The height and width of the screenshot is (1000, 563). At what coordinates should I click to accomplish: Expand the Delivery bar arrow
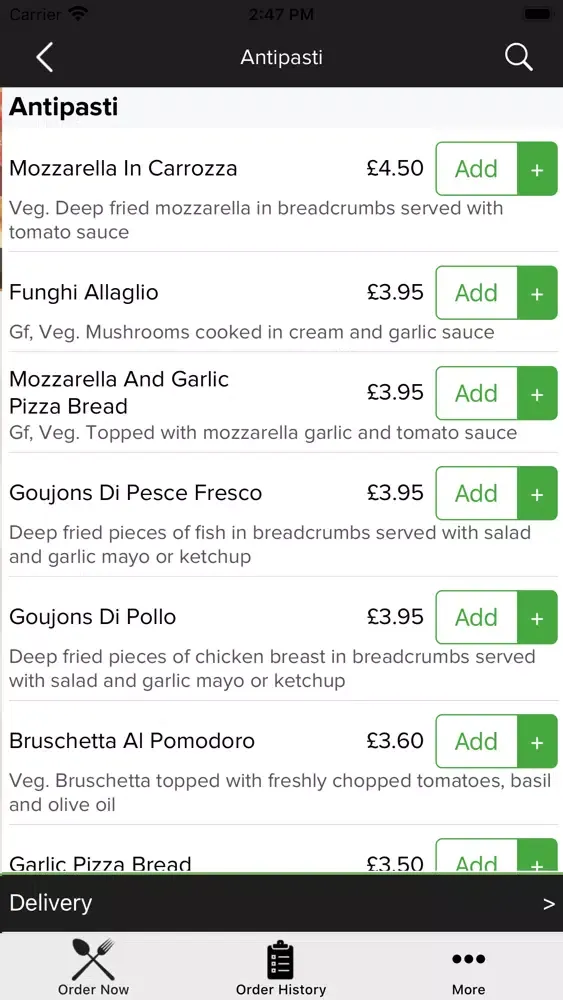[548, 904]
